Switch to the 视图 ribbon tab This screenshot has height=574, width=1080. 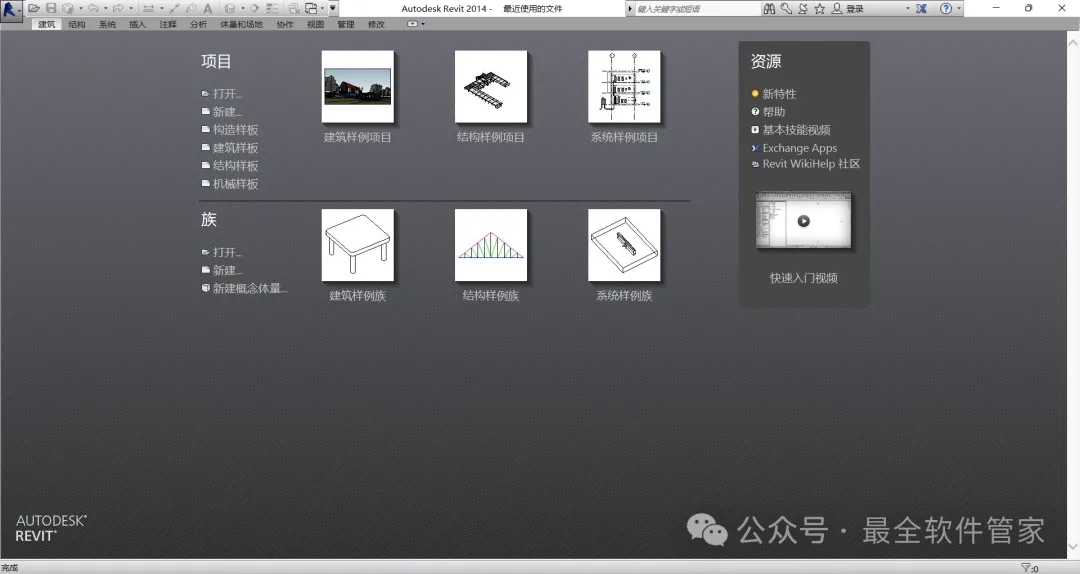coord(315,24)
